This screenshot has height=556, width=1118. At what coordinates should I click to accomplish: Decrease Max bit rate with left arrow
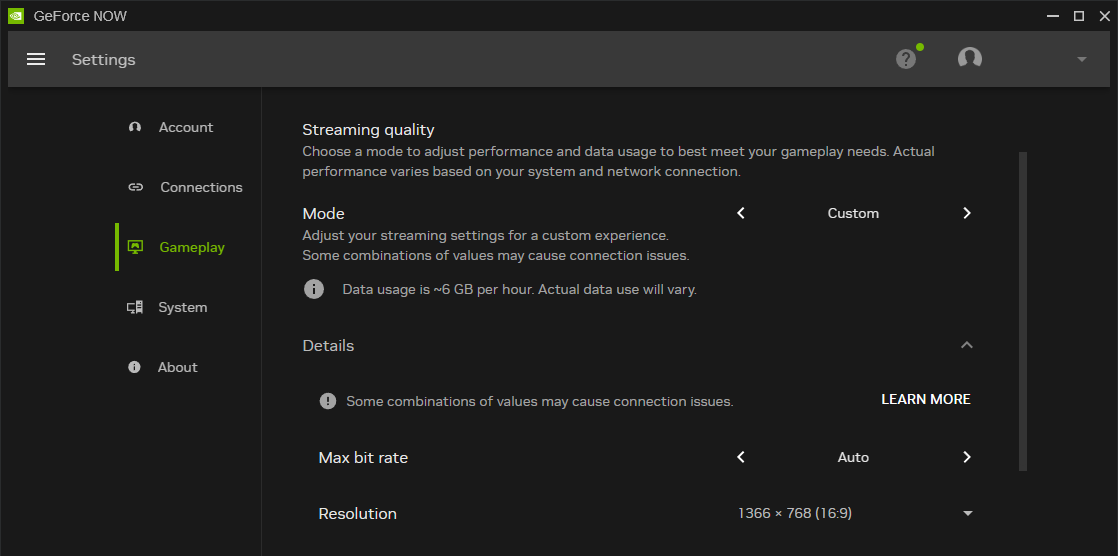(x=741, y=457)
